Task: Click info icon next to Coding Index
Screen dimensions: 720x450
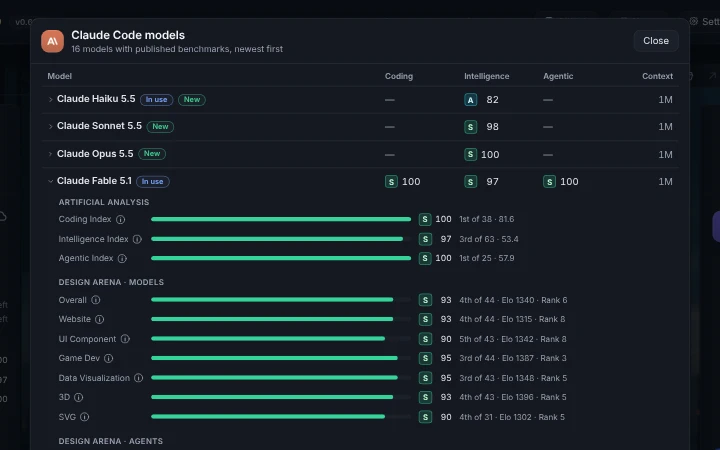Action: tap(120, 219)
